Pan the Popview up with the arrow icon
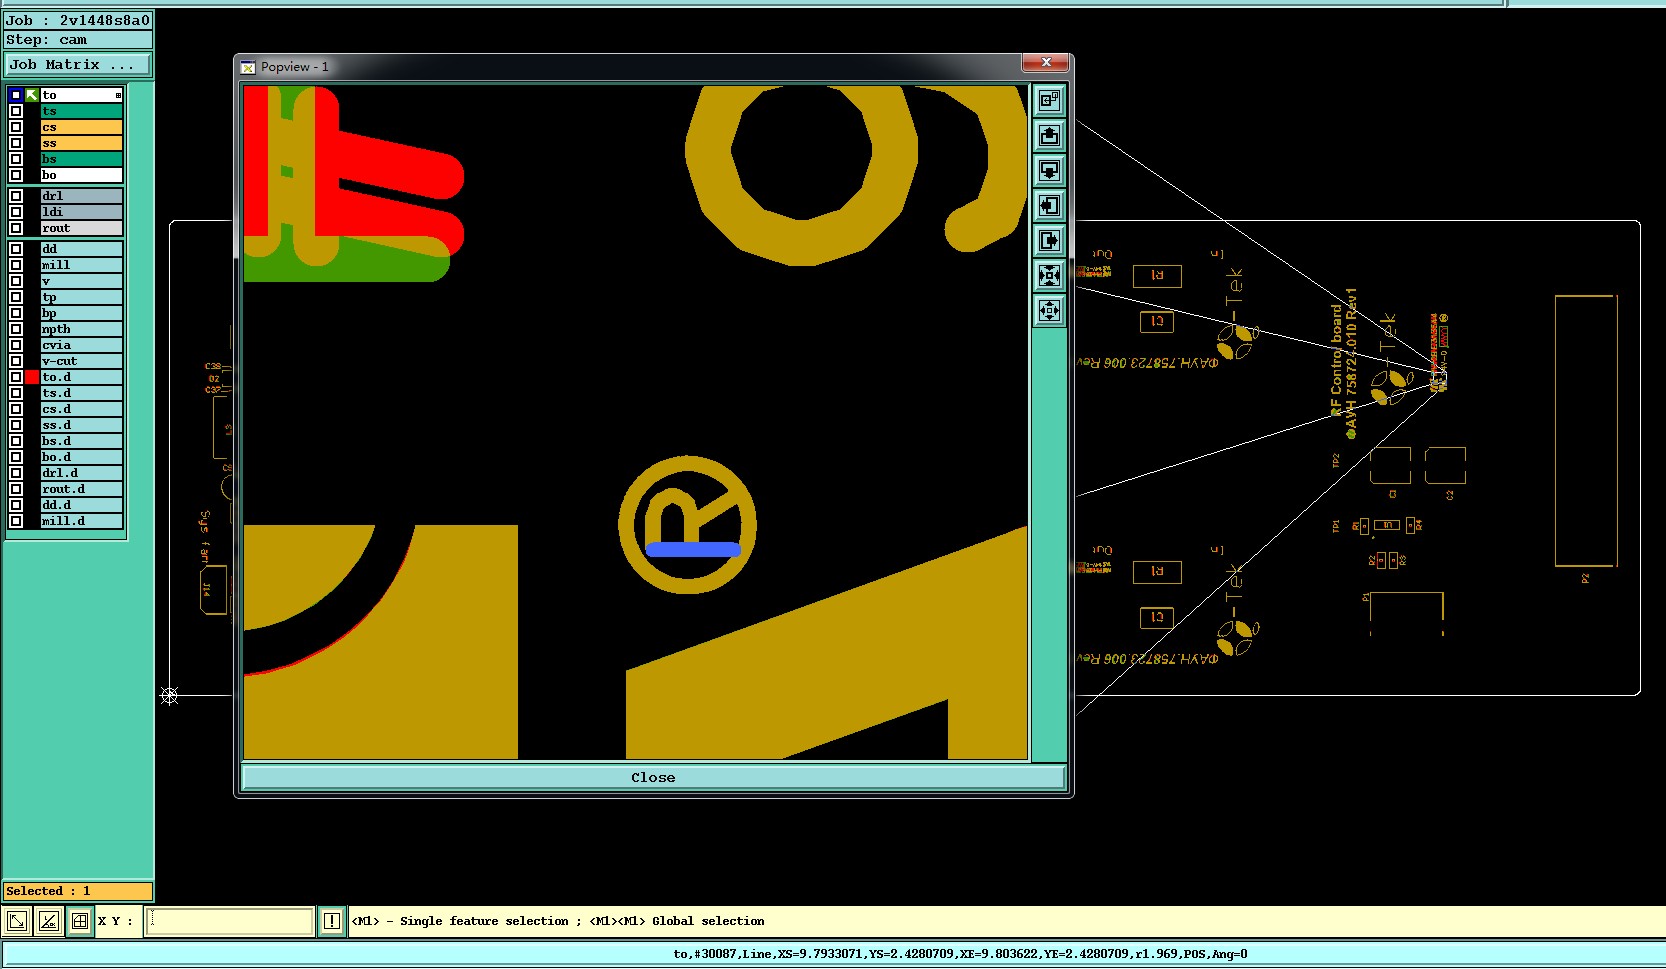The width and height of the screenshot is (1666, 969). tap(1049, 135)
